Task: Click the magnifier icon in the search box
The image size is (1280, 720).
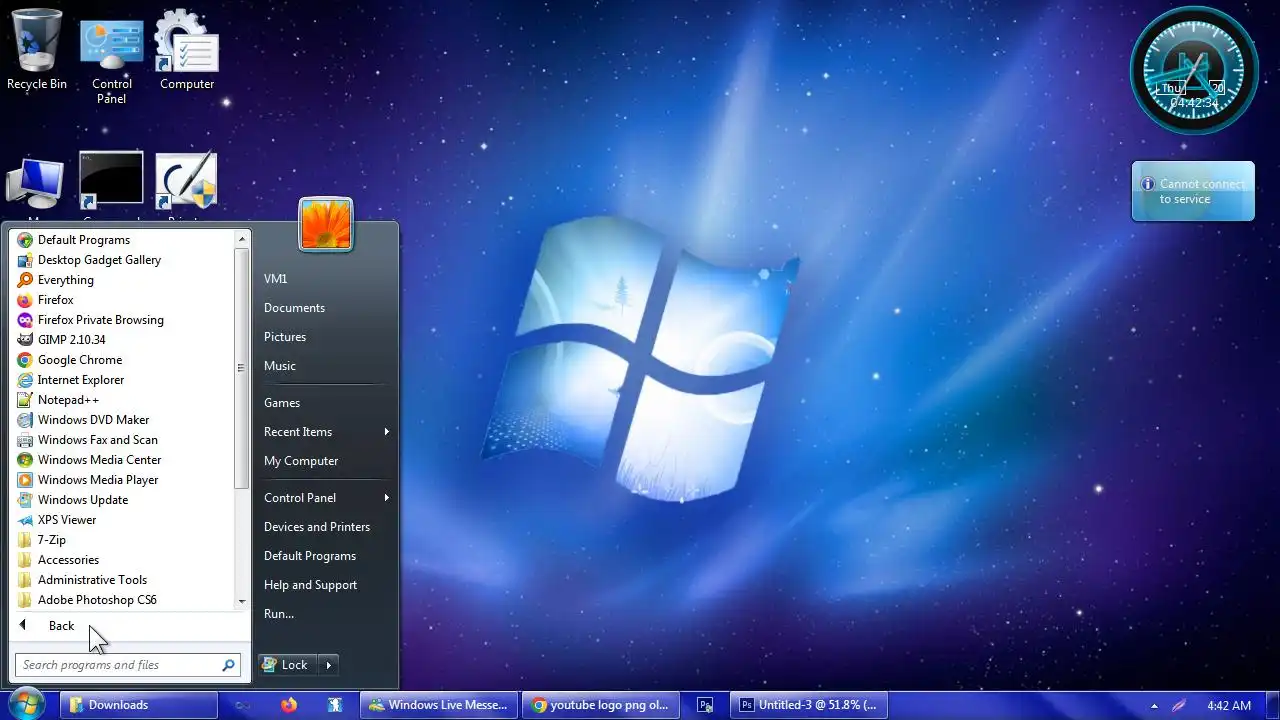Action: (229, 665)
